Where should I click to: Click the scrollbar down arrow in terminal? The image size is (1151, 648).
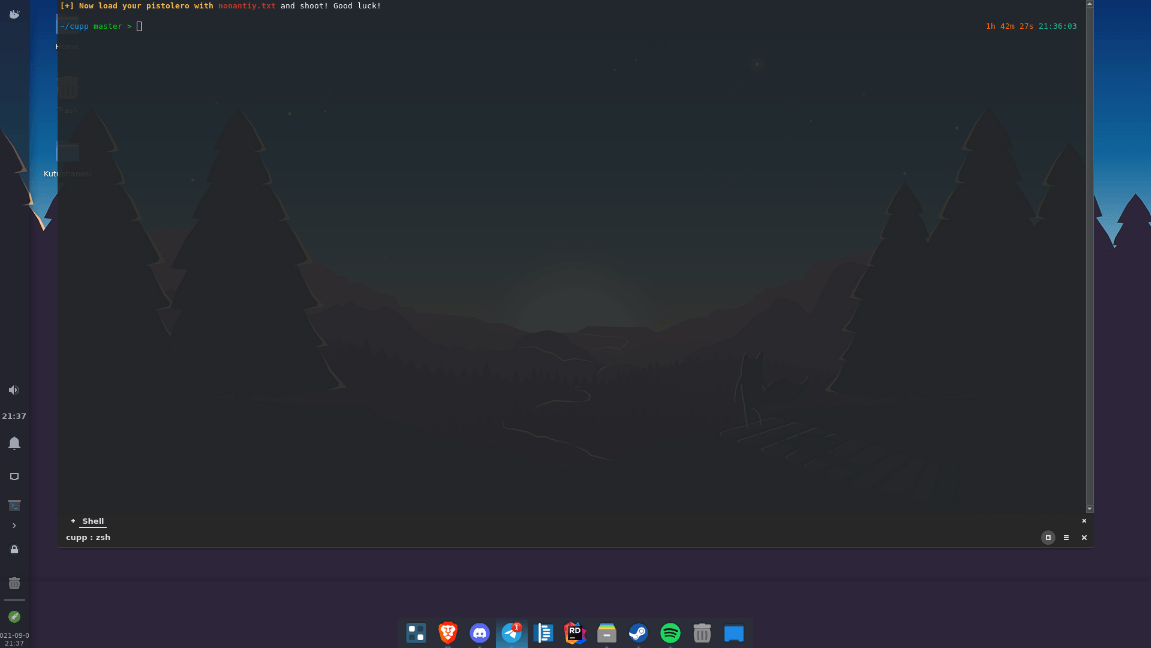1089,509
